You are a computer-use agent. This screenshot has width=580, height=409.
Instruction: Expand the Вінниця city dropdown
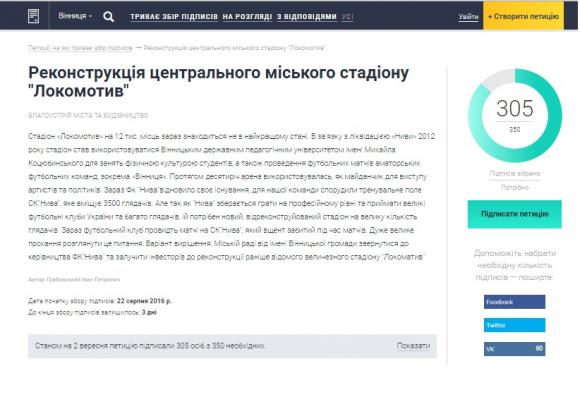(75, 16)
